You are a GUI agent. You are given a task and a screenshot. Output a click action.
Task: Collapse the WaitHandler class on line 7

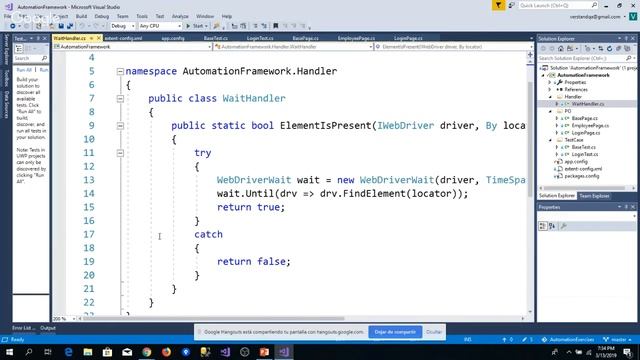tap(120, 98)
